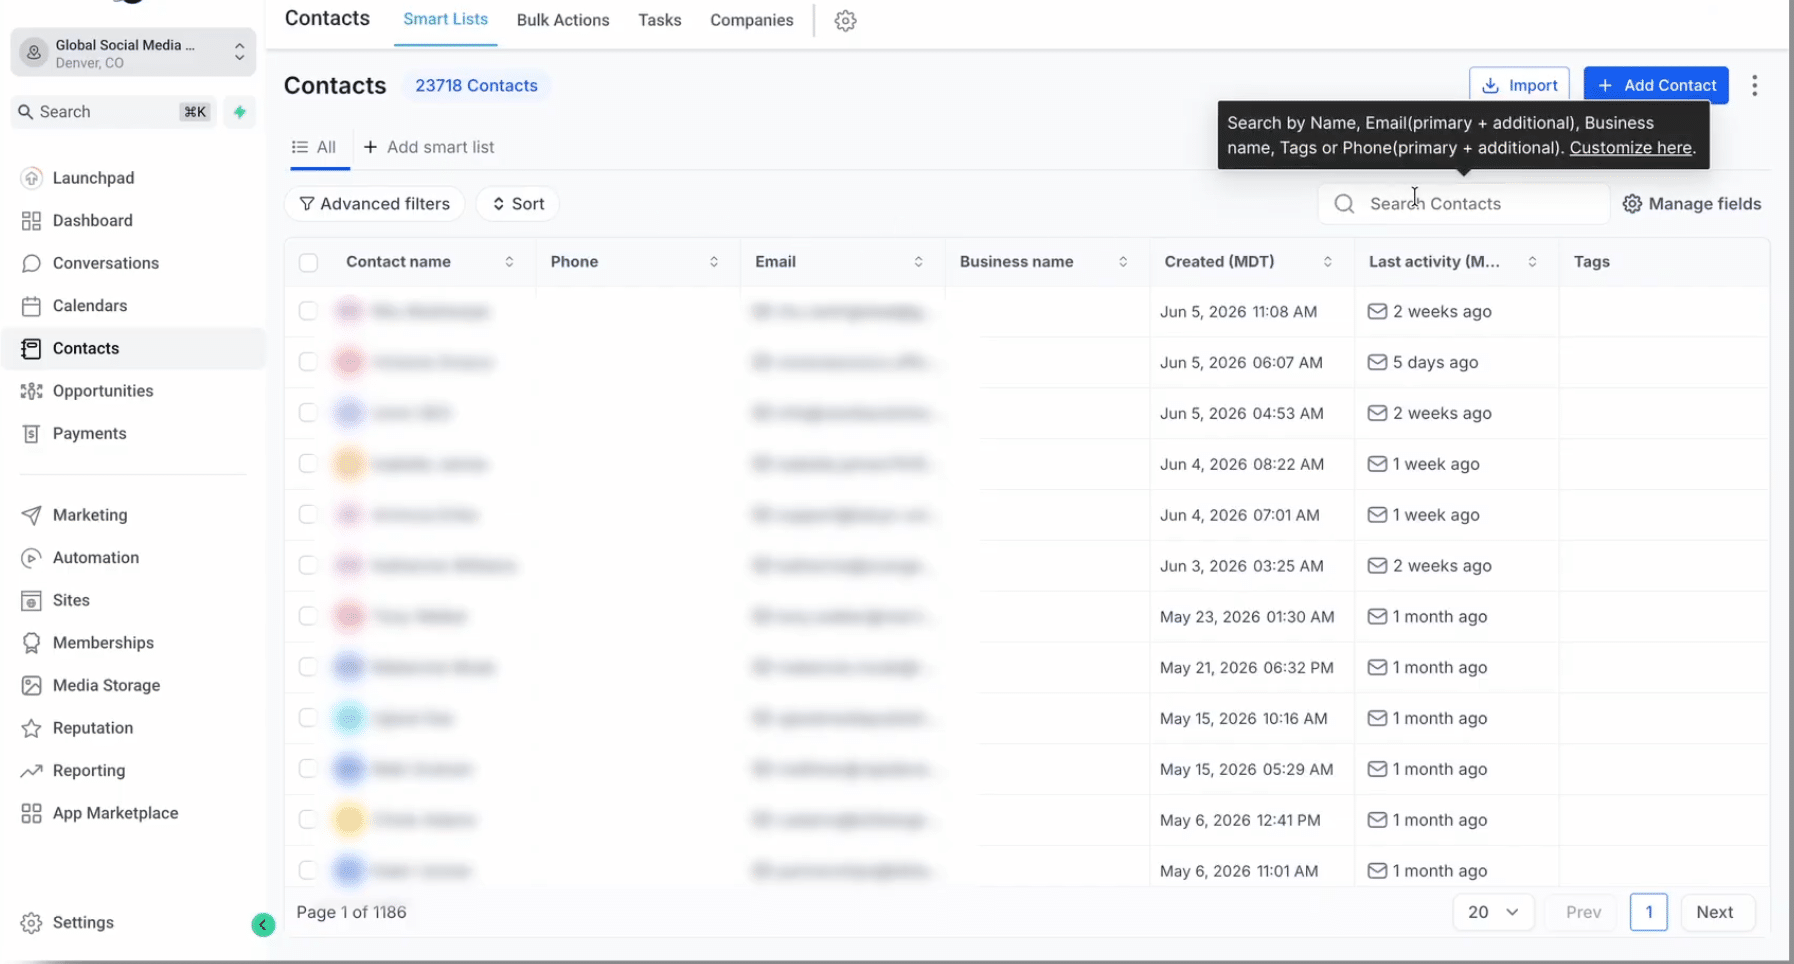
Task: Click the Conversations chat bubble icon
Action: 32,263
